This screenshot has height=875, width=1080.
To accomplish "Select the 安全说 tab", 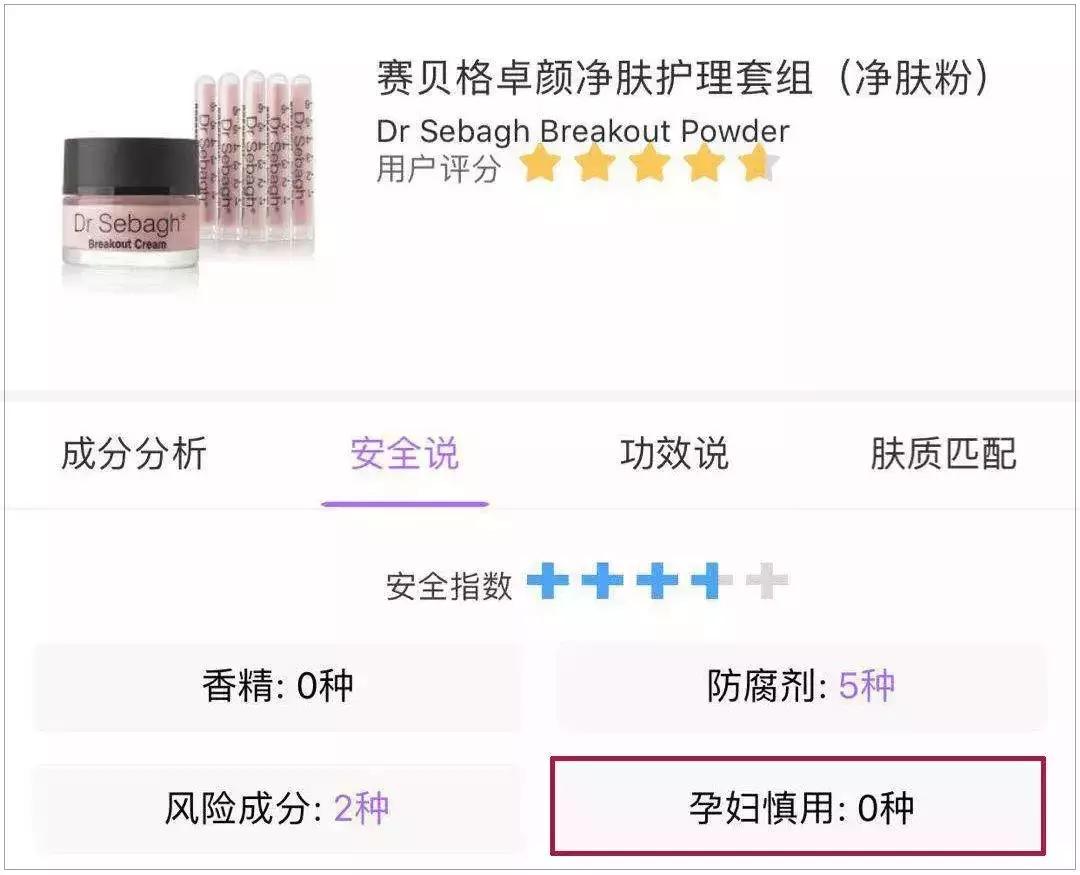I will 405,454.
